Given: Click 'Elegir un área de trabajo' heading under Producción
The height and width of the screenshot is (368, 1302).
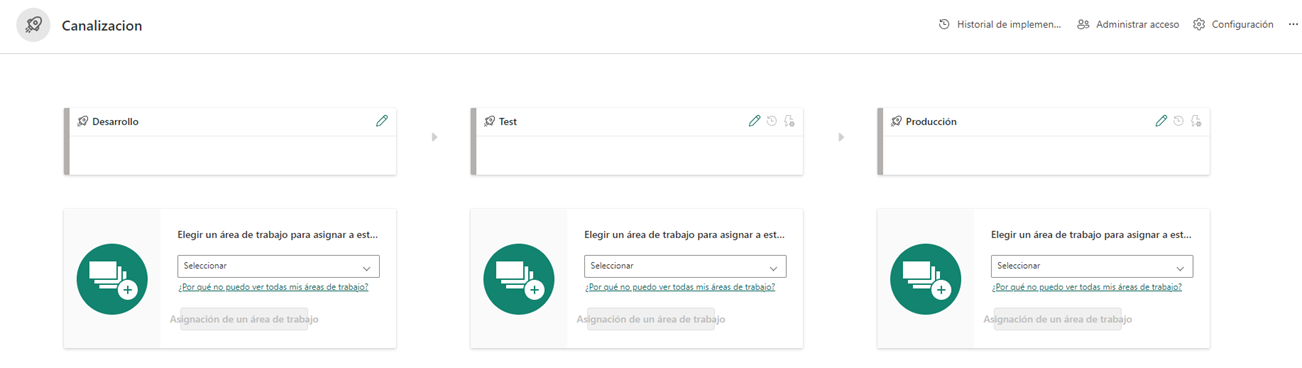Looking at the screenshot, I should [1092, 236].
